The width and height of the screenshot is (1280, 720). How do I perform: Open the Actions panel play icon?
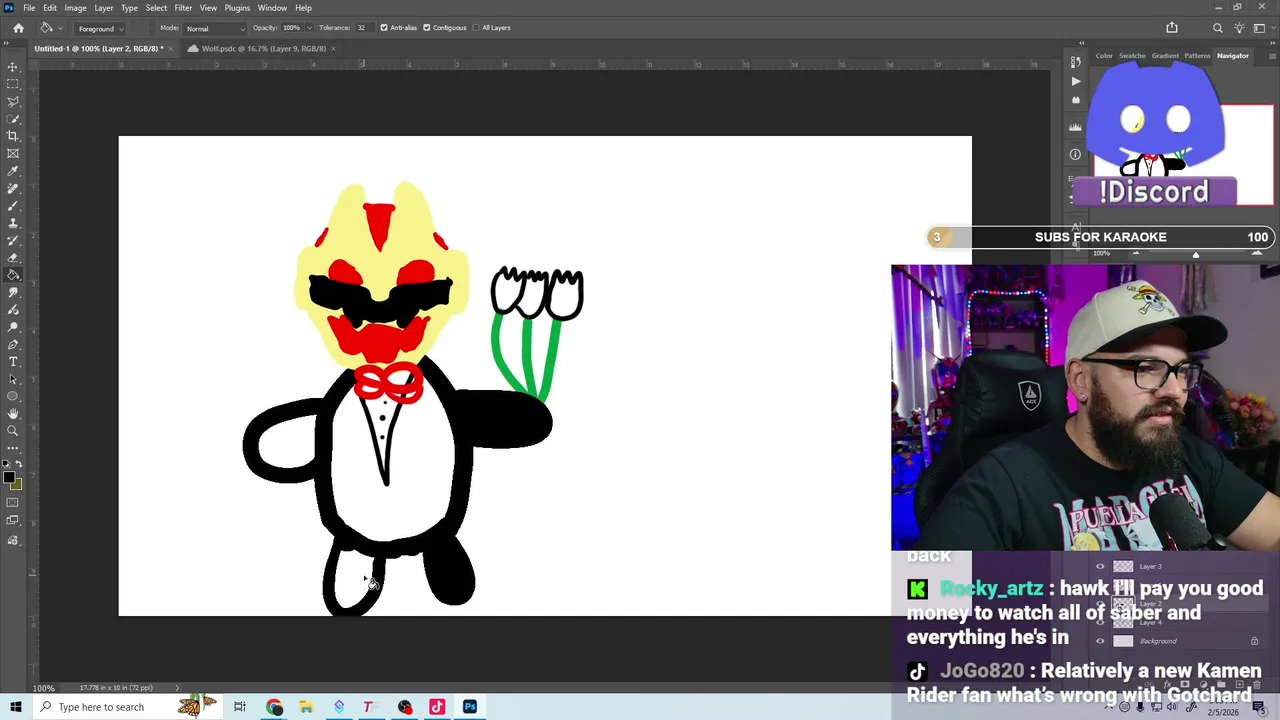coord(1075,81)
